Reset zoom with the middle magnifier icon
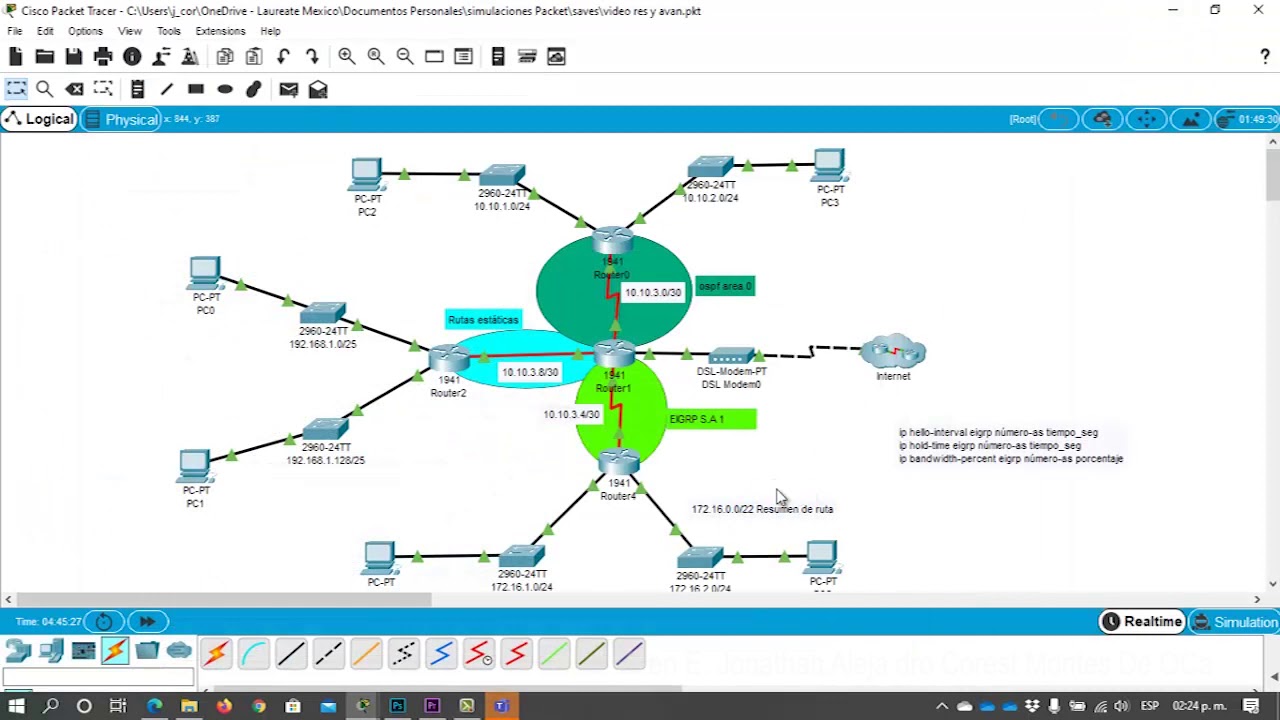 [x=376, y=57]
